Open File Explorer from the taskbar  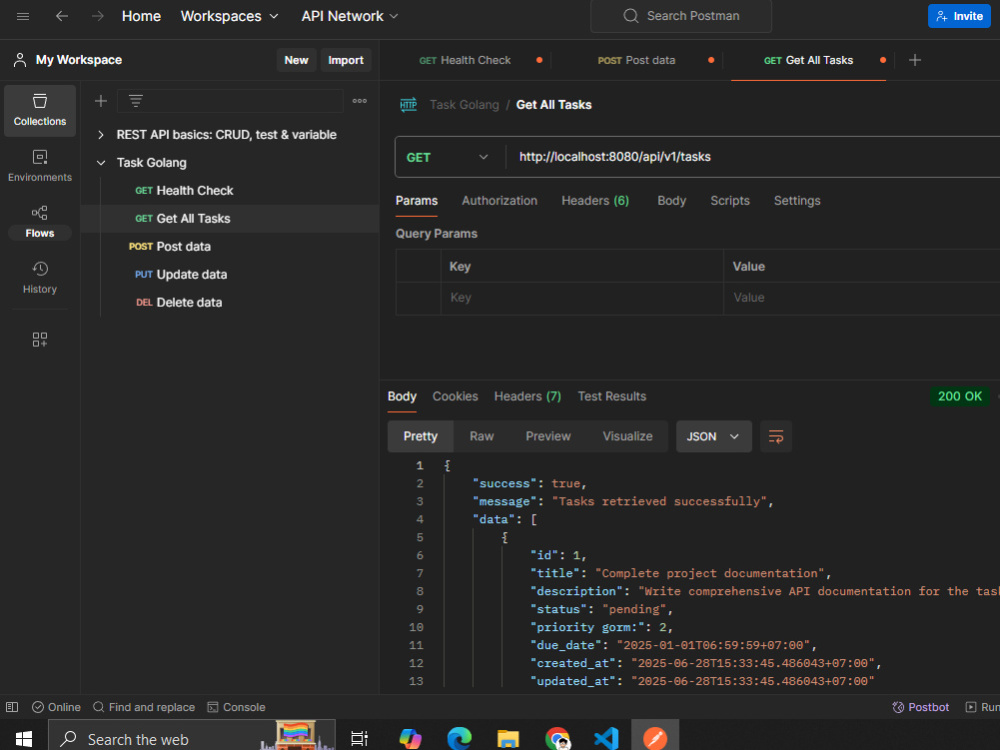click(508, 739)
